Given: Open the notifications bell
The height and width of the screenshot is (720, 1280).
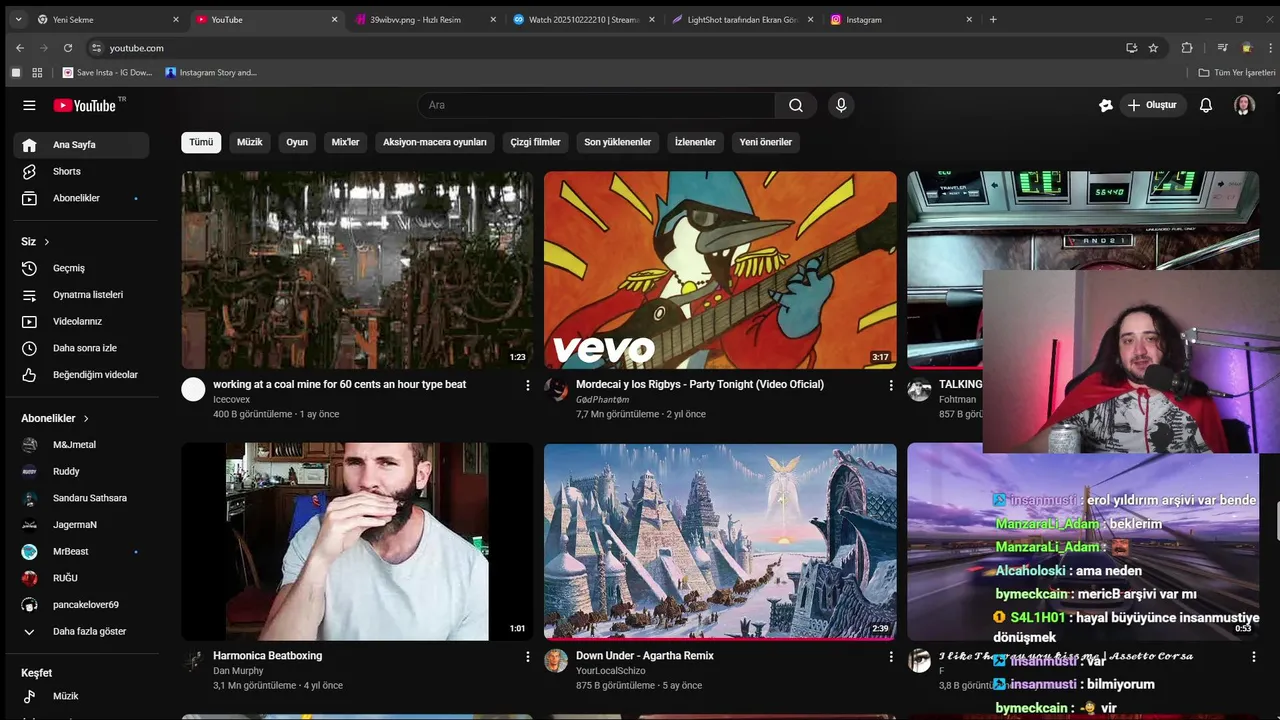Looking at the screenshot, I should coord(1206,105).
